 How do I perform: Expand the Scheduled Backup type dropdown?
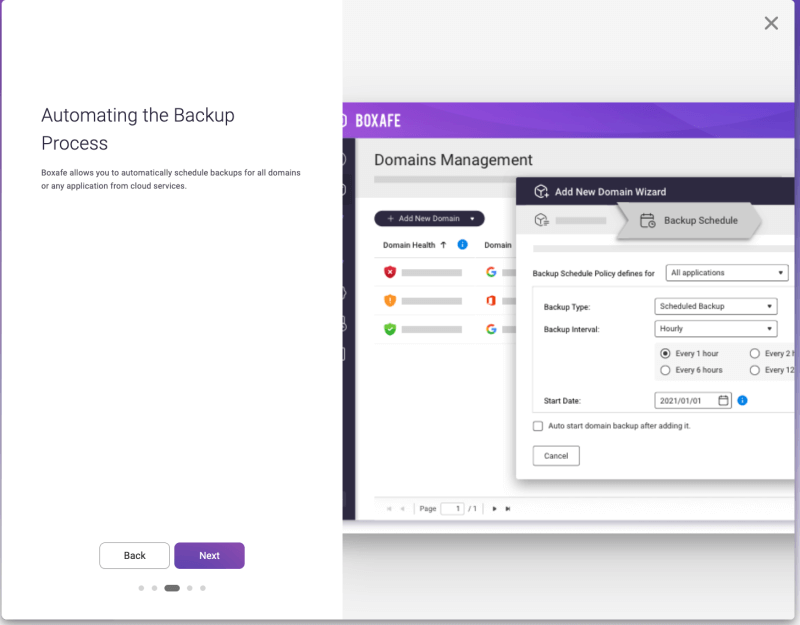[716, 306]
